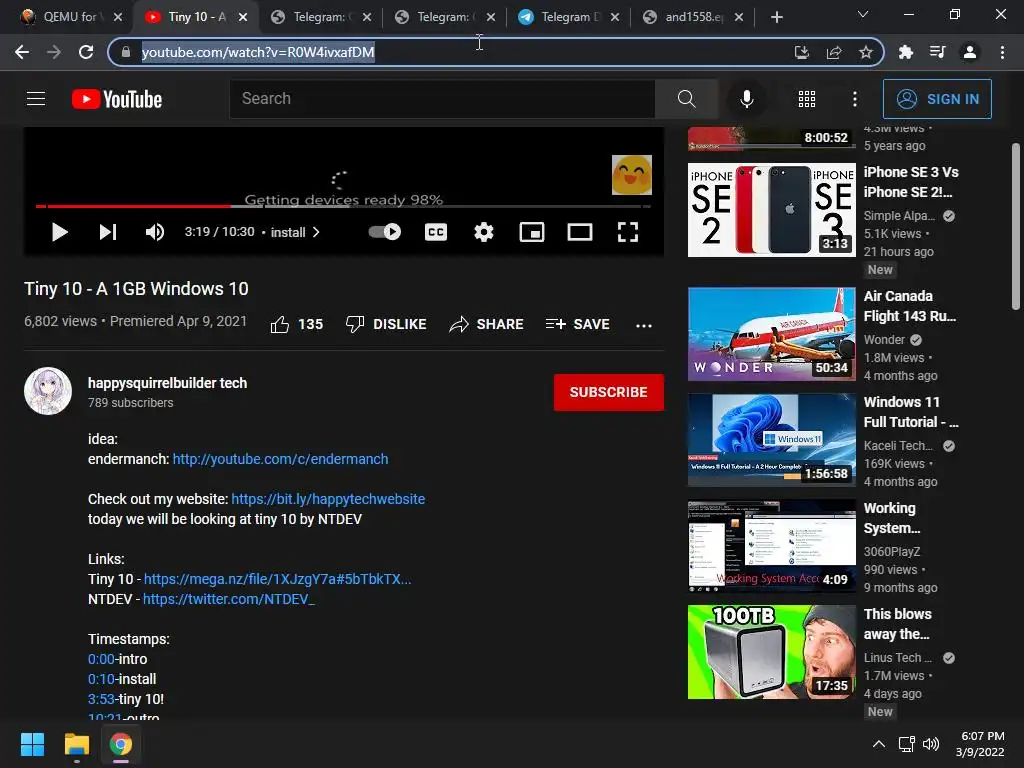Open Chrome three-dot menu

pos(1002,52)
